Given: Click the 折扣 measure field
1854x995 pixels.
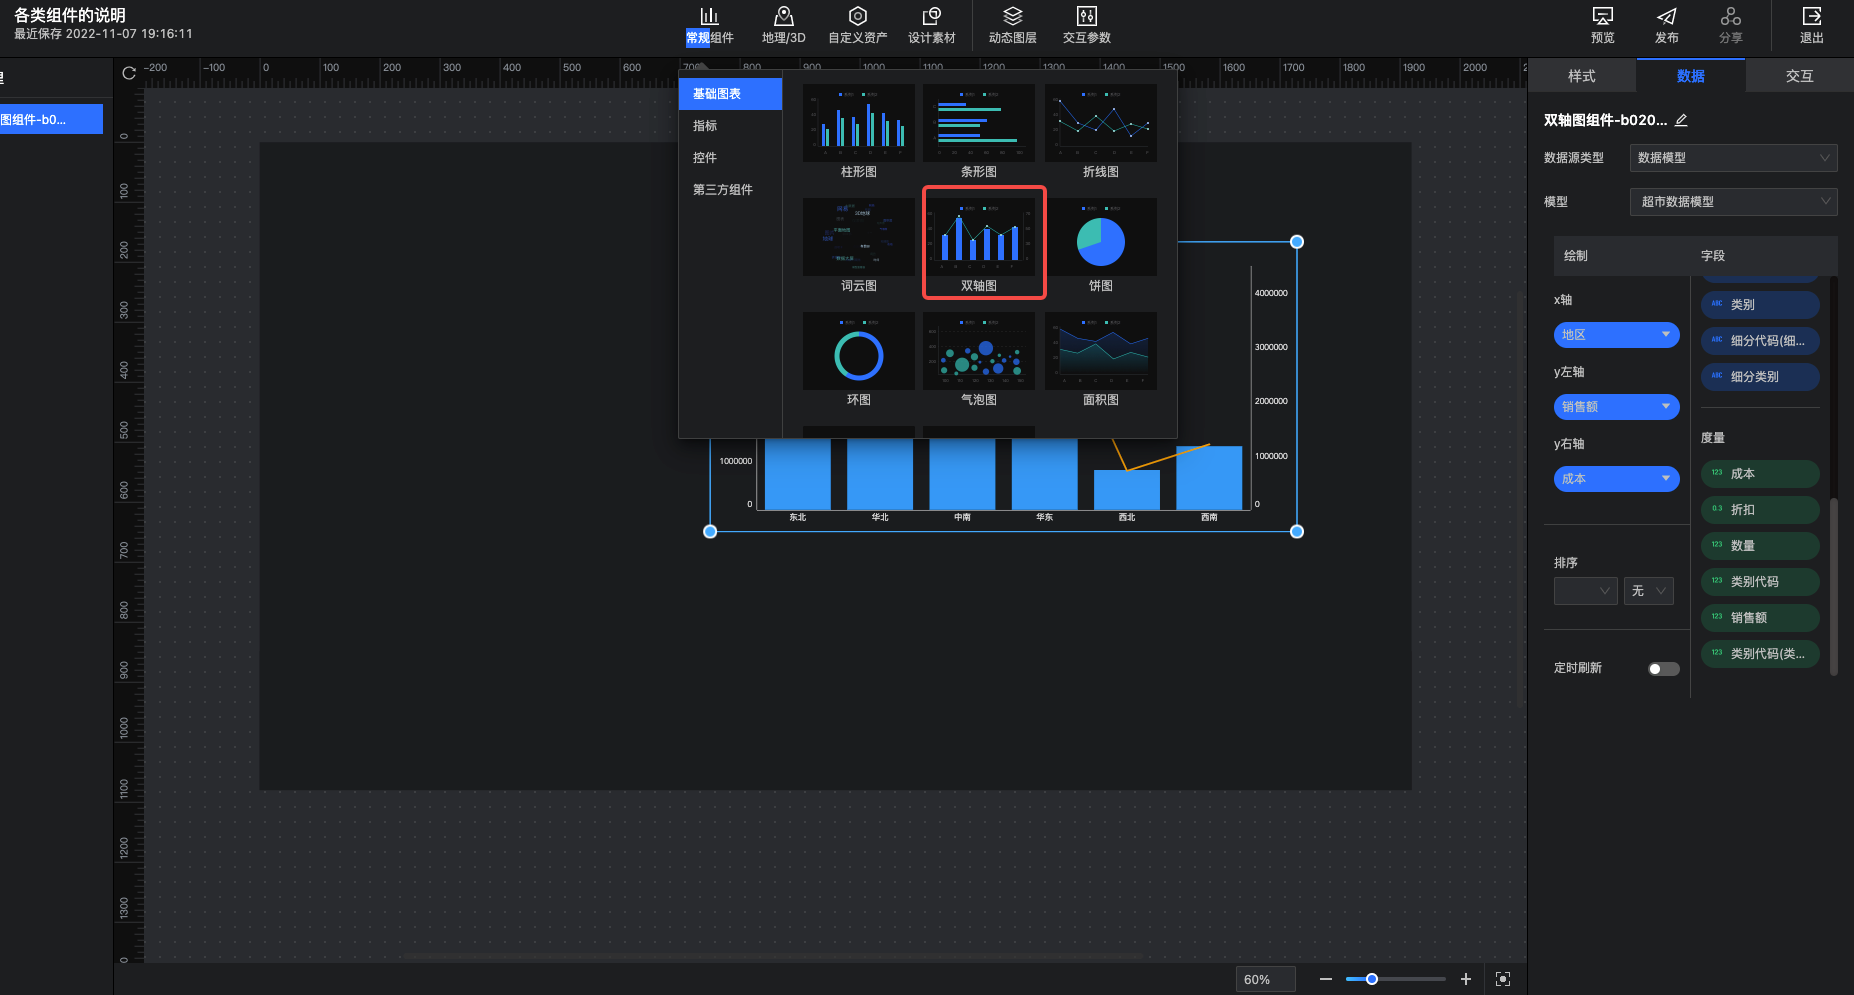Looking at the screenshot, I should click(x=1760, y=510).
